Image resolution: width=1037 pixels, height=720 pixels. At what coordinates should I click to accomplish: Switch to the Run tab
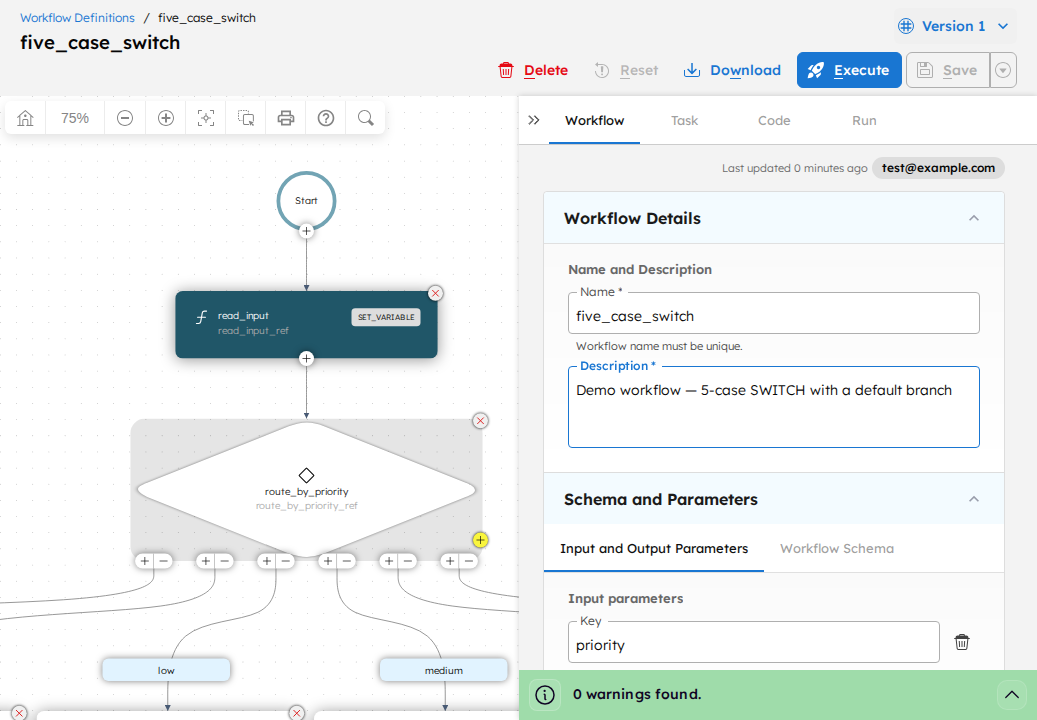click(864, 121)
